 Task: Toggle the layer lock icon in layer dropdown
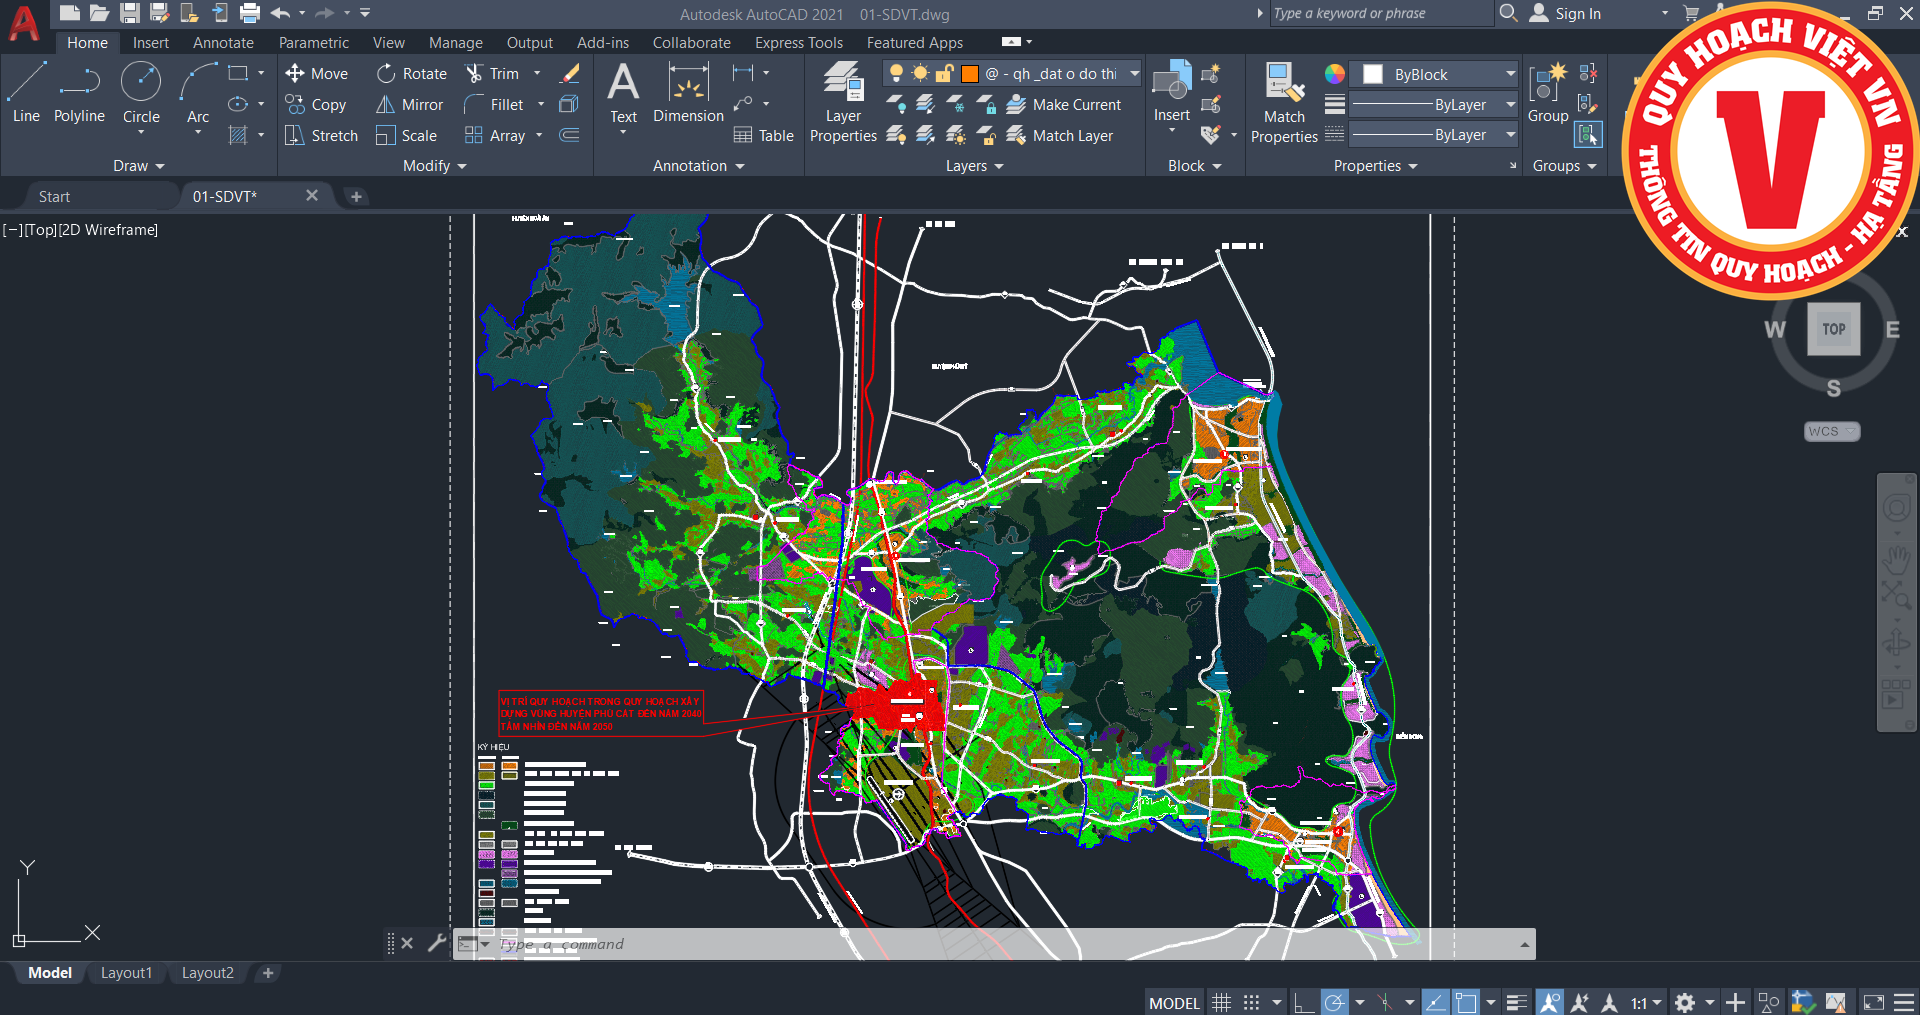pos(944,73)
